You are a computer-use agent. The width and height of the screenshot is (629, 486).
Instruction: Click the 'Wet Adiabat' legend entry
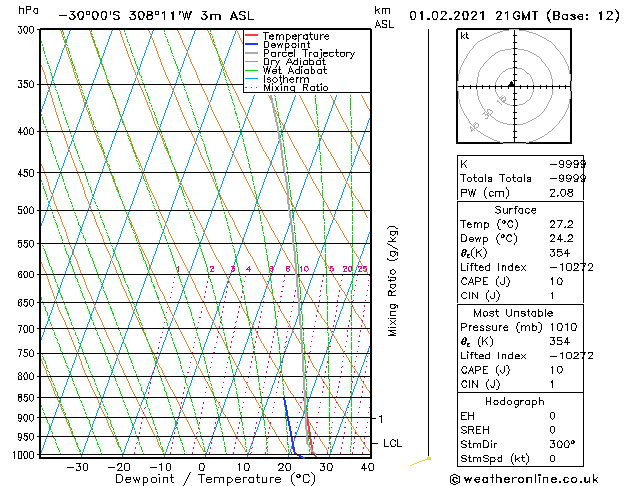tap(295, 70)
